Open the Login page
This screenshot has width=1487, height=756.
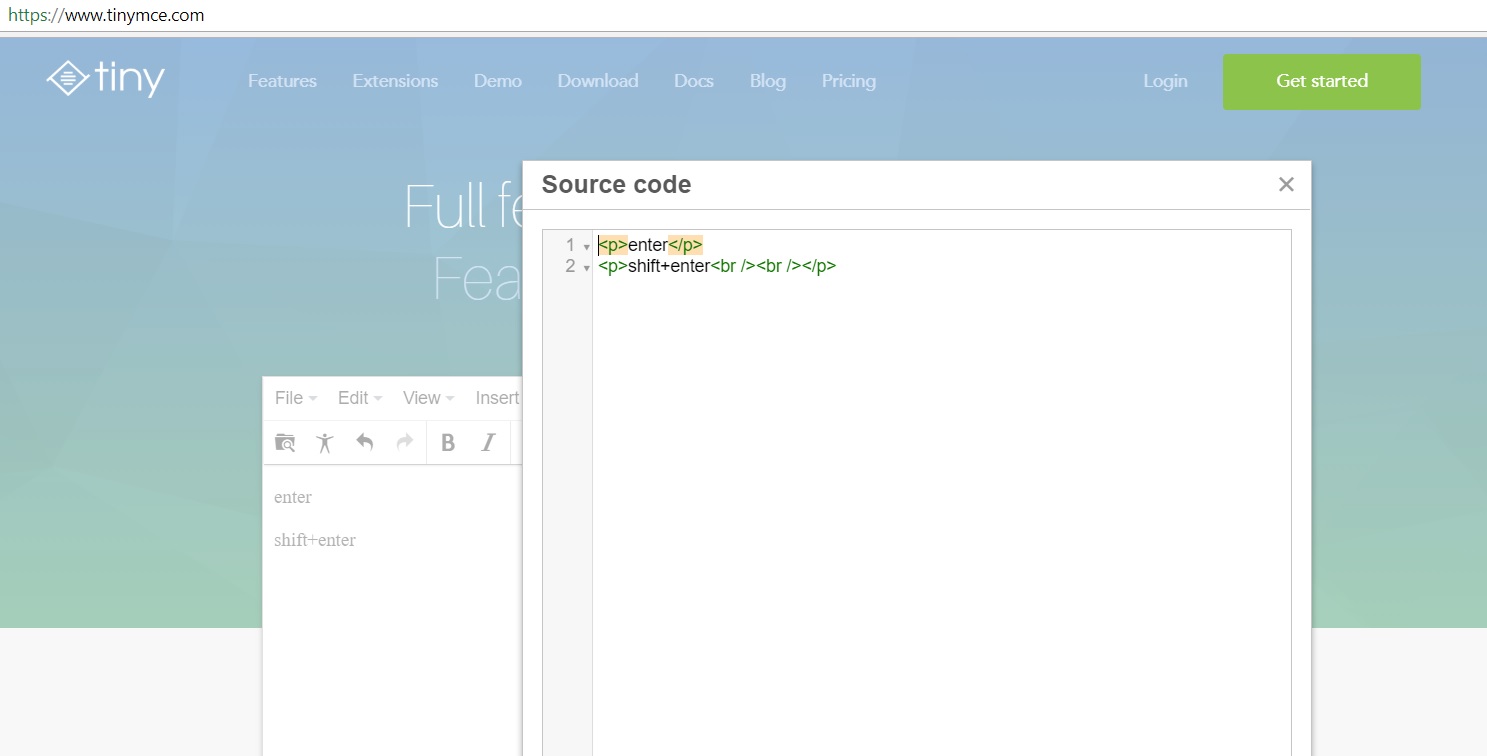[1164, 81]
